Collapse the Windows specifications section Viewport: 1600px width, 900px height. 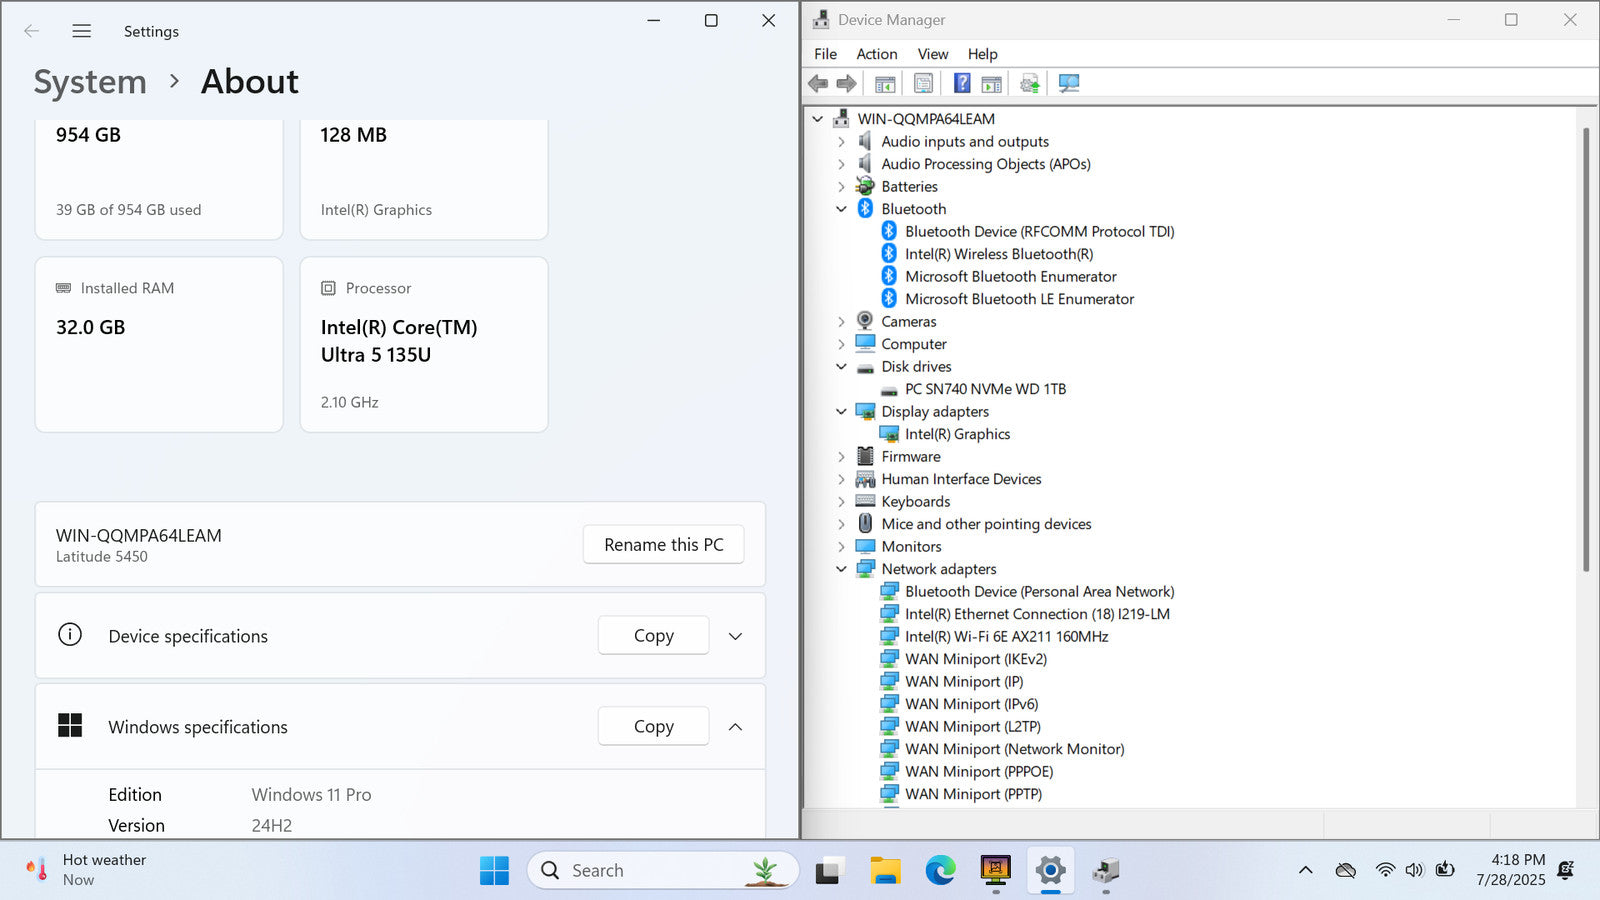[x=735, y=727]
